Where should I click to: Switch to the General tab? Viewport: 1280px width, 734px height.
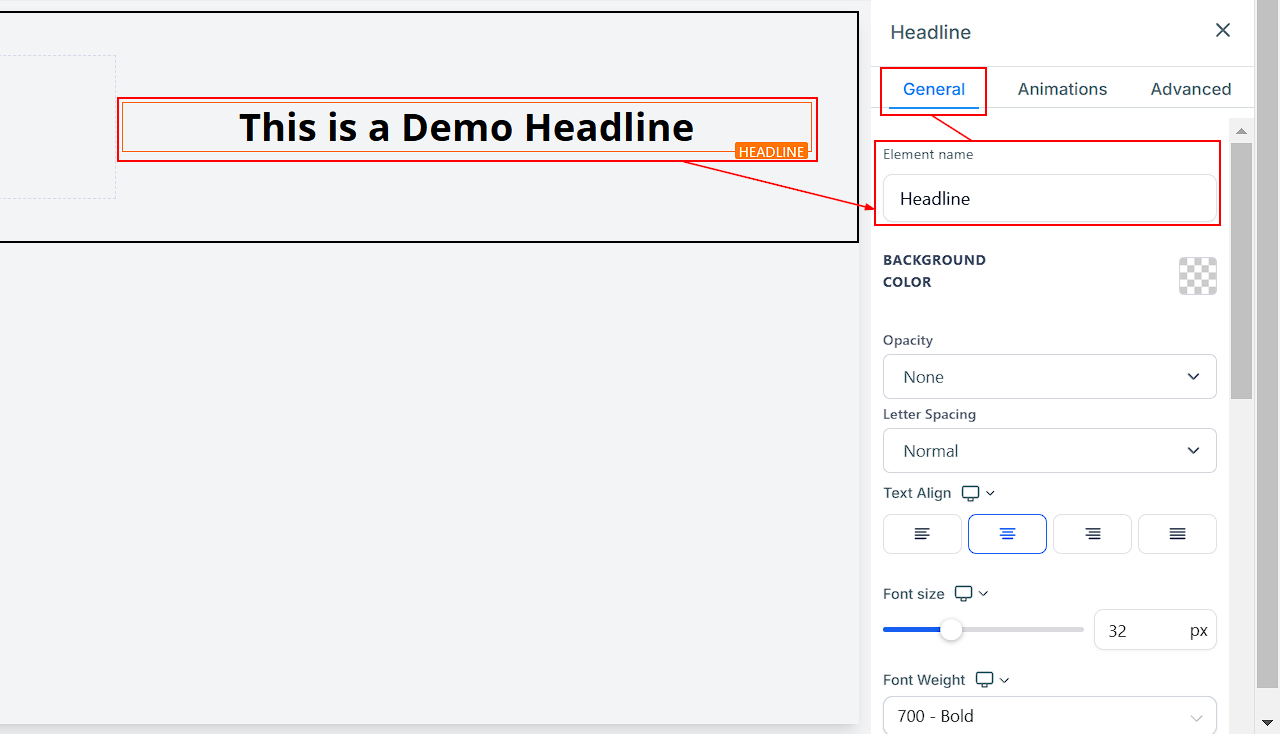[x=934, y=89]
